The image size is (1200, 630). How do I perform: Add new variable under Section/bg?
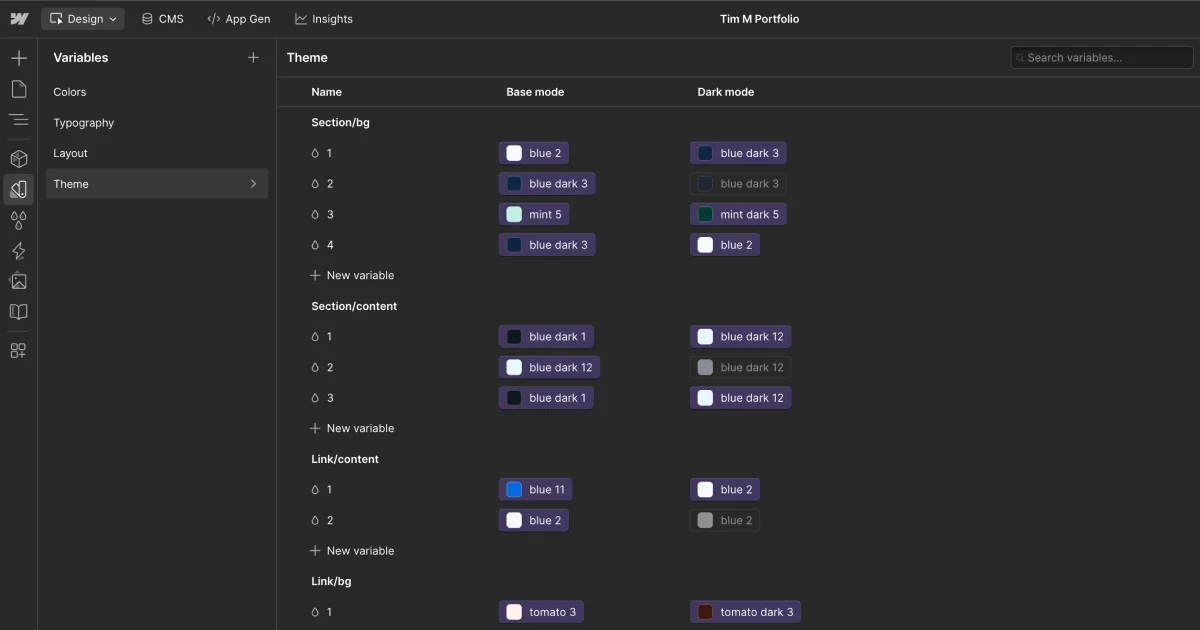click(x=352, y=275)
